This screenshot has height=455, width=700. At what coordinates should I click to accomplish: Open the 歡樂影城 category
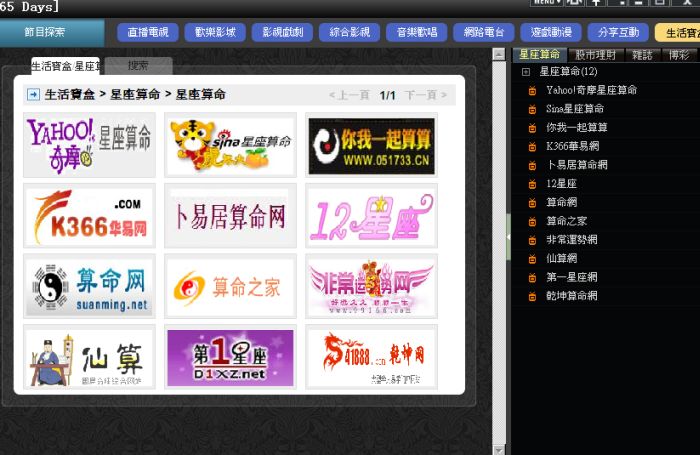tap(215, 32)
